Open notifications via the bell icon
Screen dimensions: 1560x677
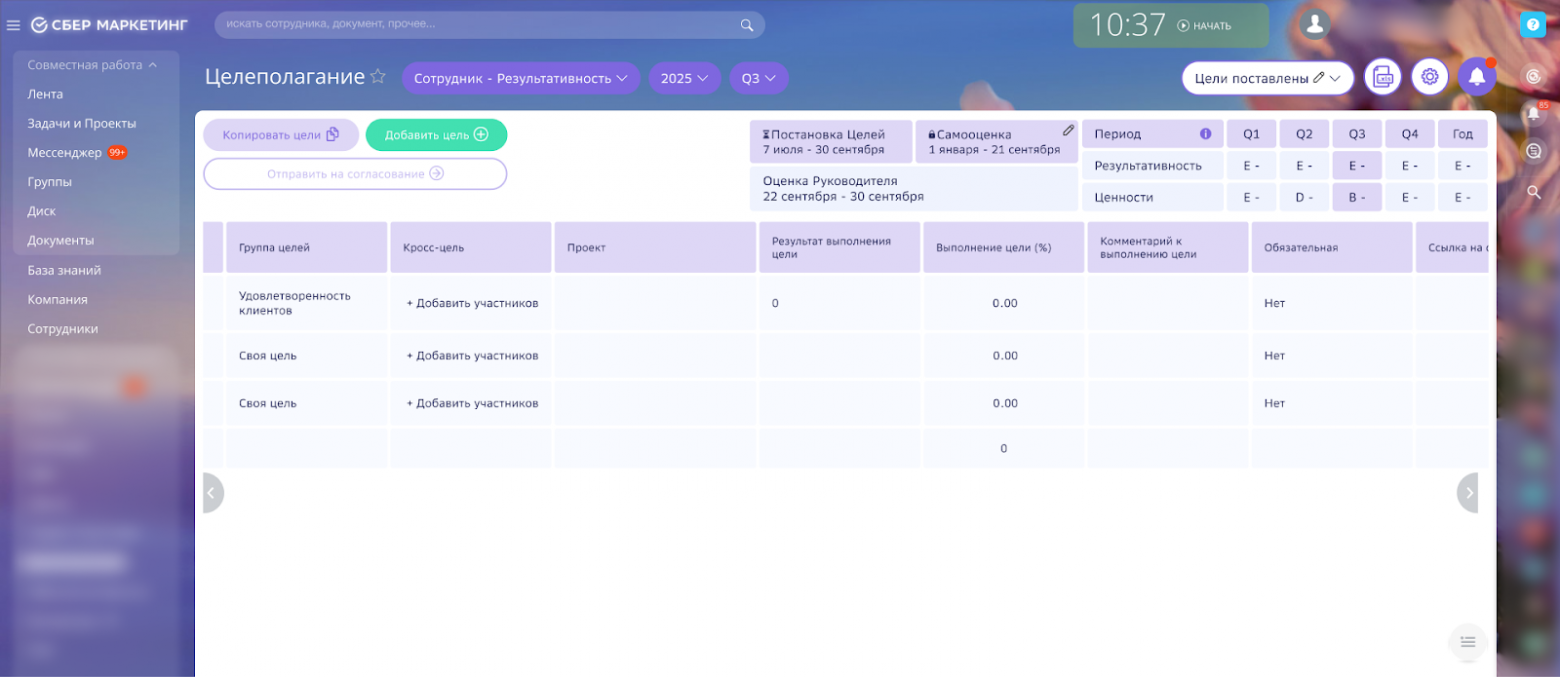point(1477,76)
